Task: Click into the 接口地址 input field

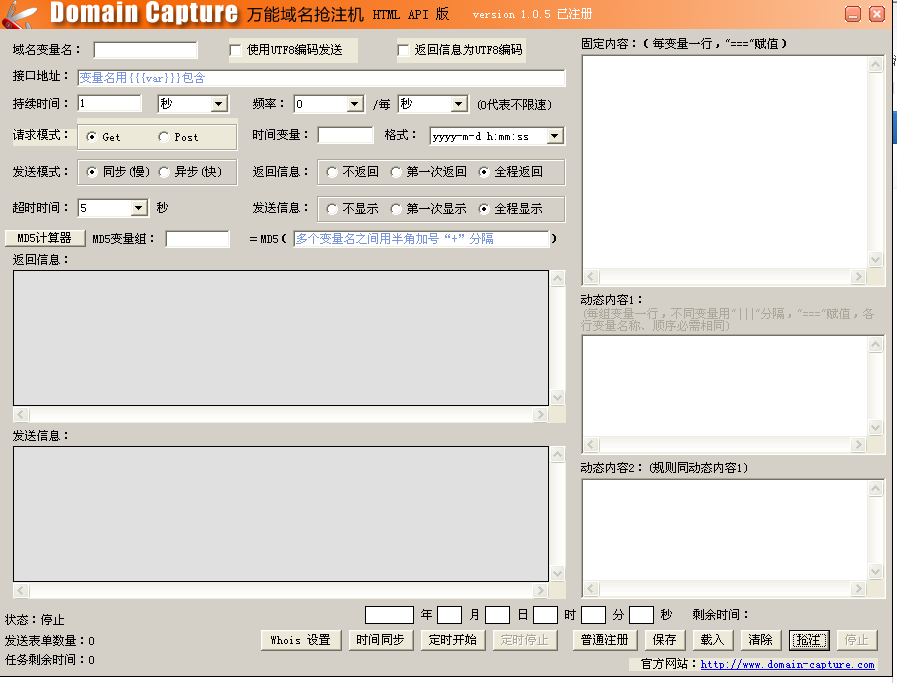Action: [320, 77]
